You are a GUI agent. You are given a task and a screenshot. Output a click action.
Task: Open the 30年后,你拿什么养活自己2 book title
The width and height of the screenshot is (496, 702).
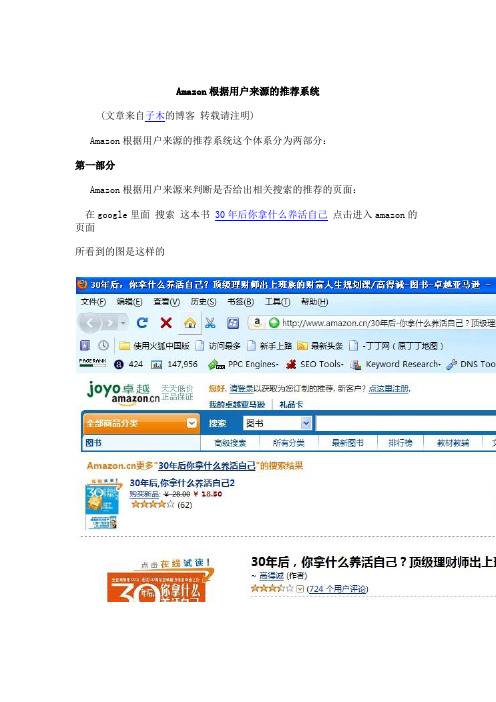click(182, 483)
